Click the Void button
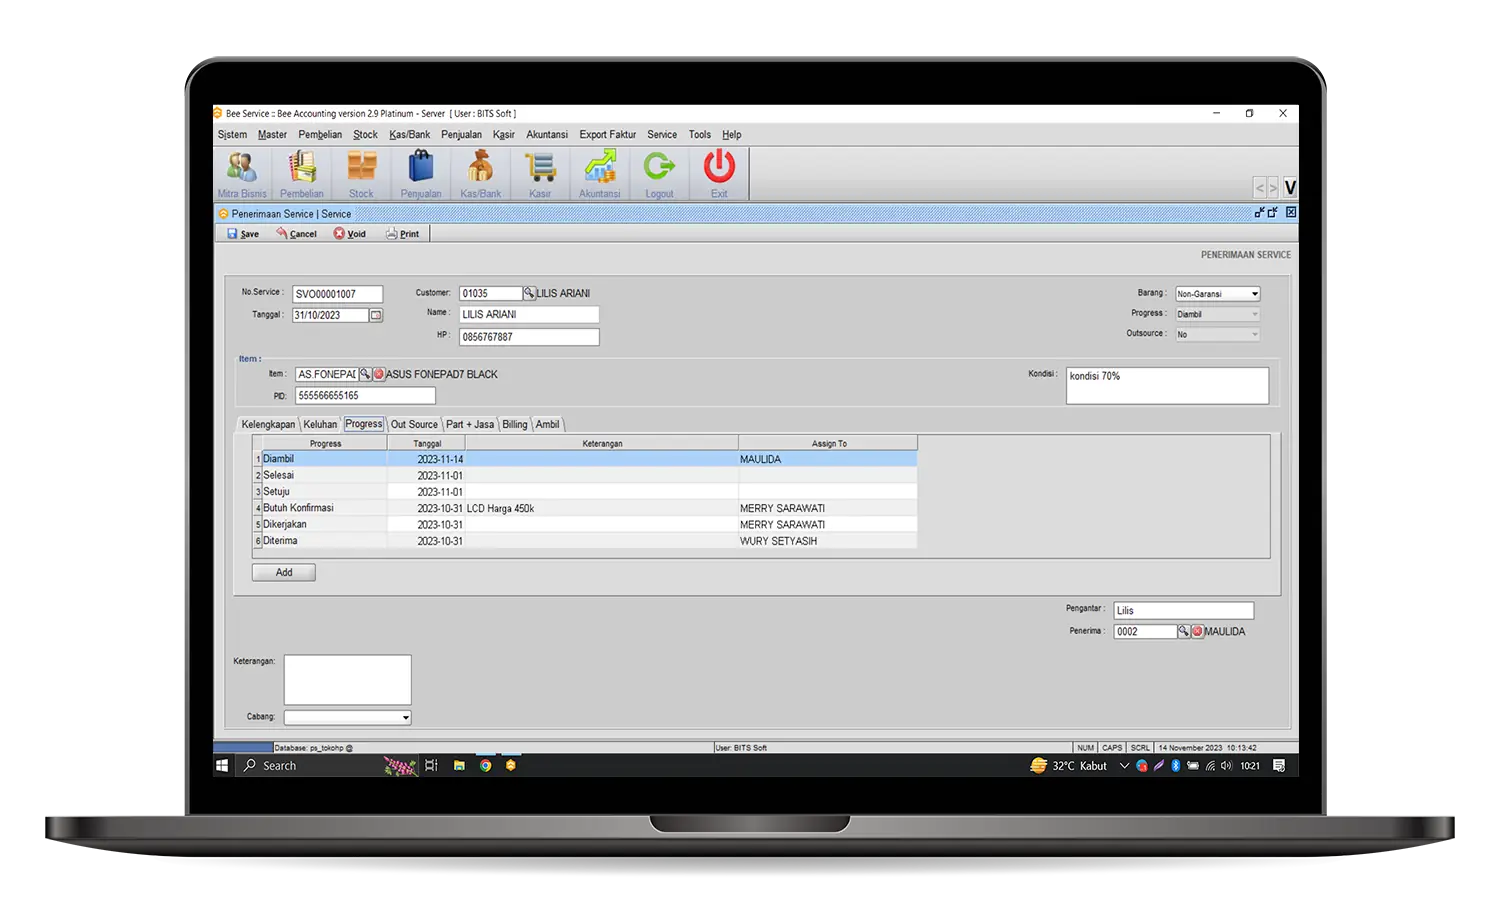Viewport: 1500px width, 906px height. 350,234
